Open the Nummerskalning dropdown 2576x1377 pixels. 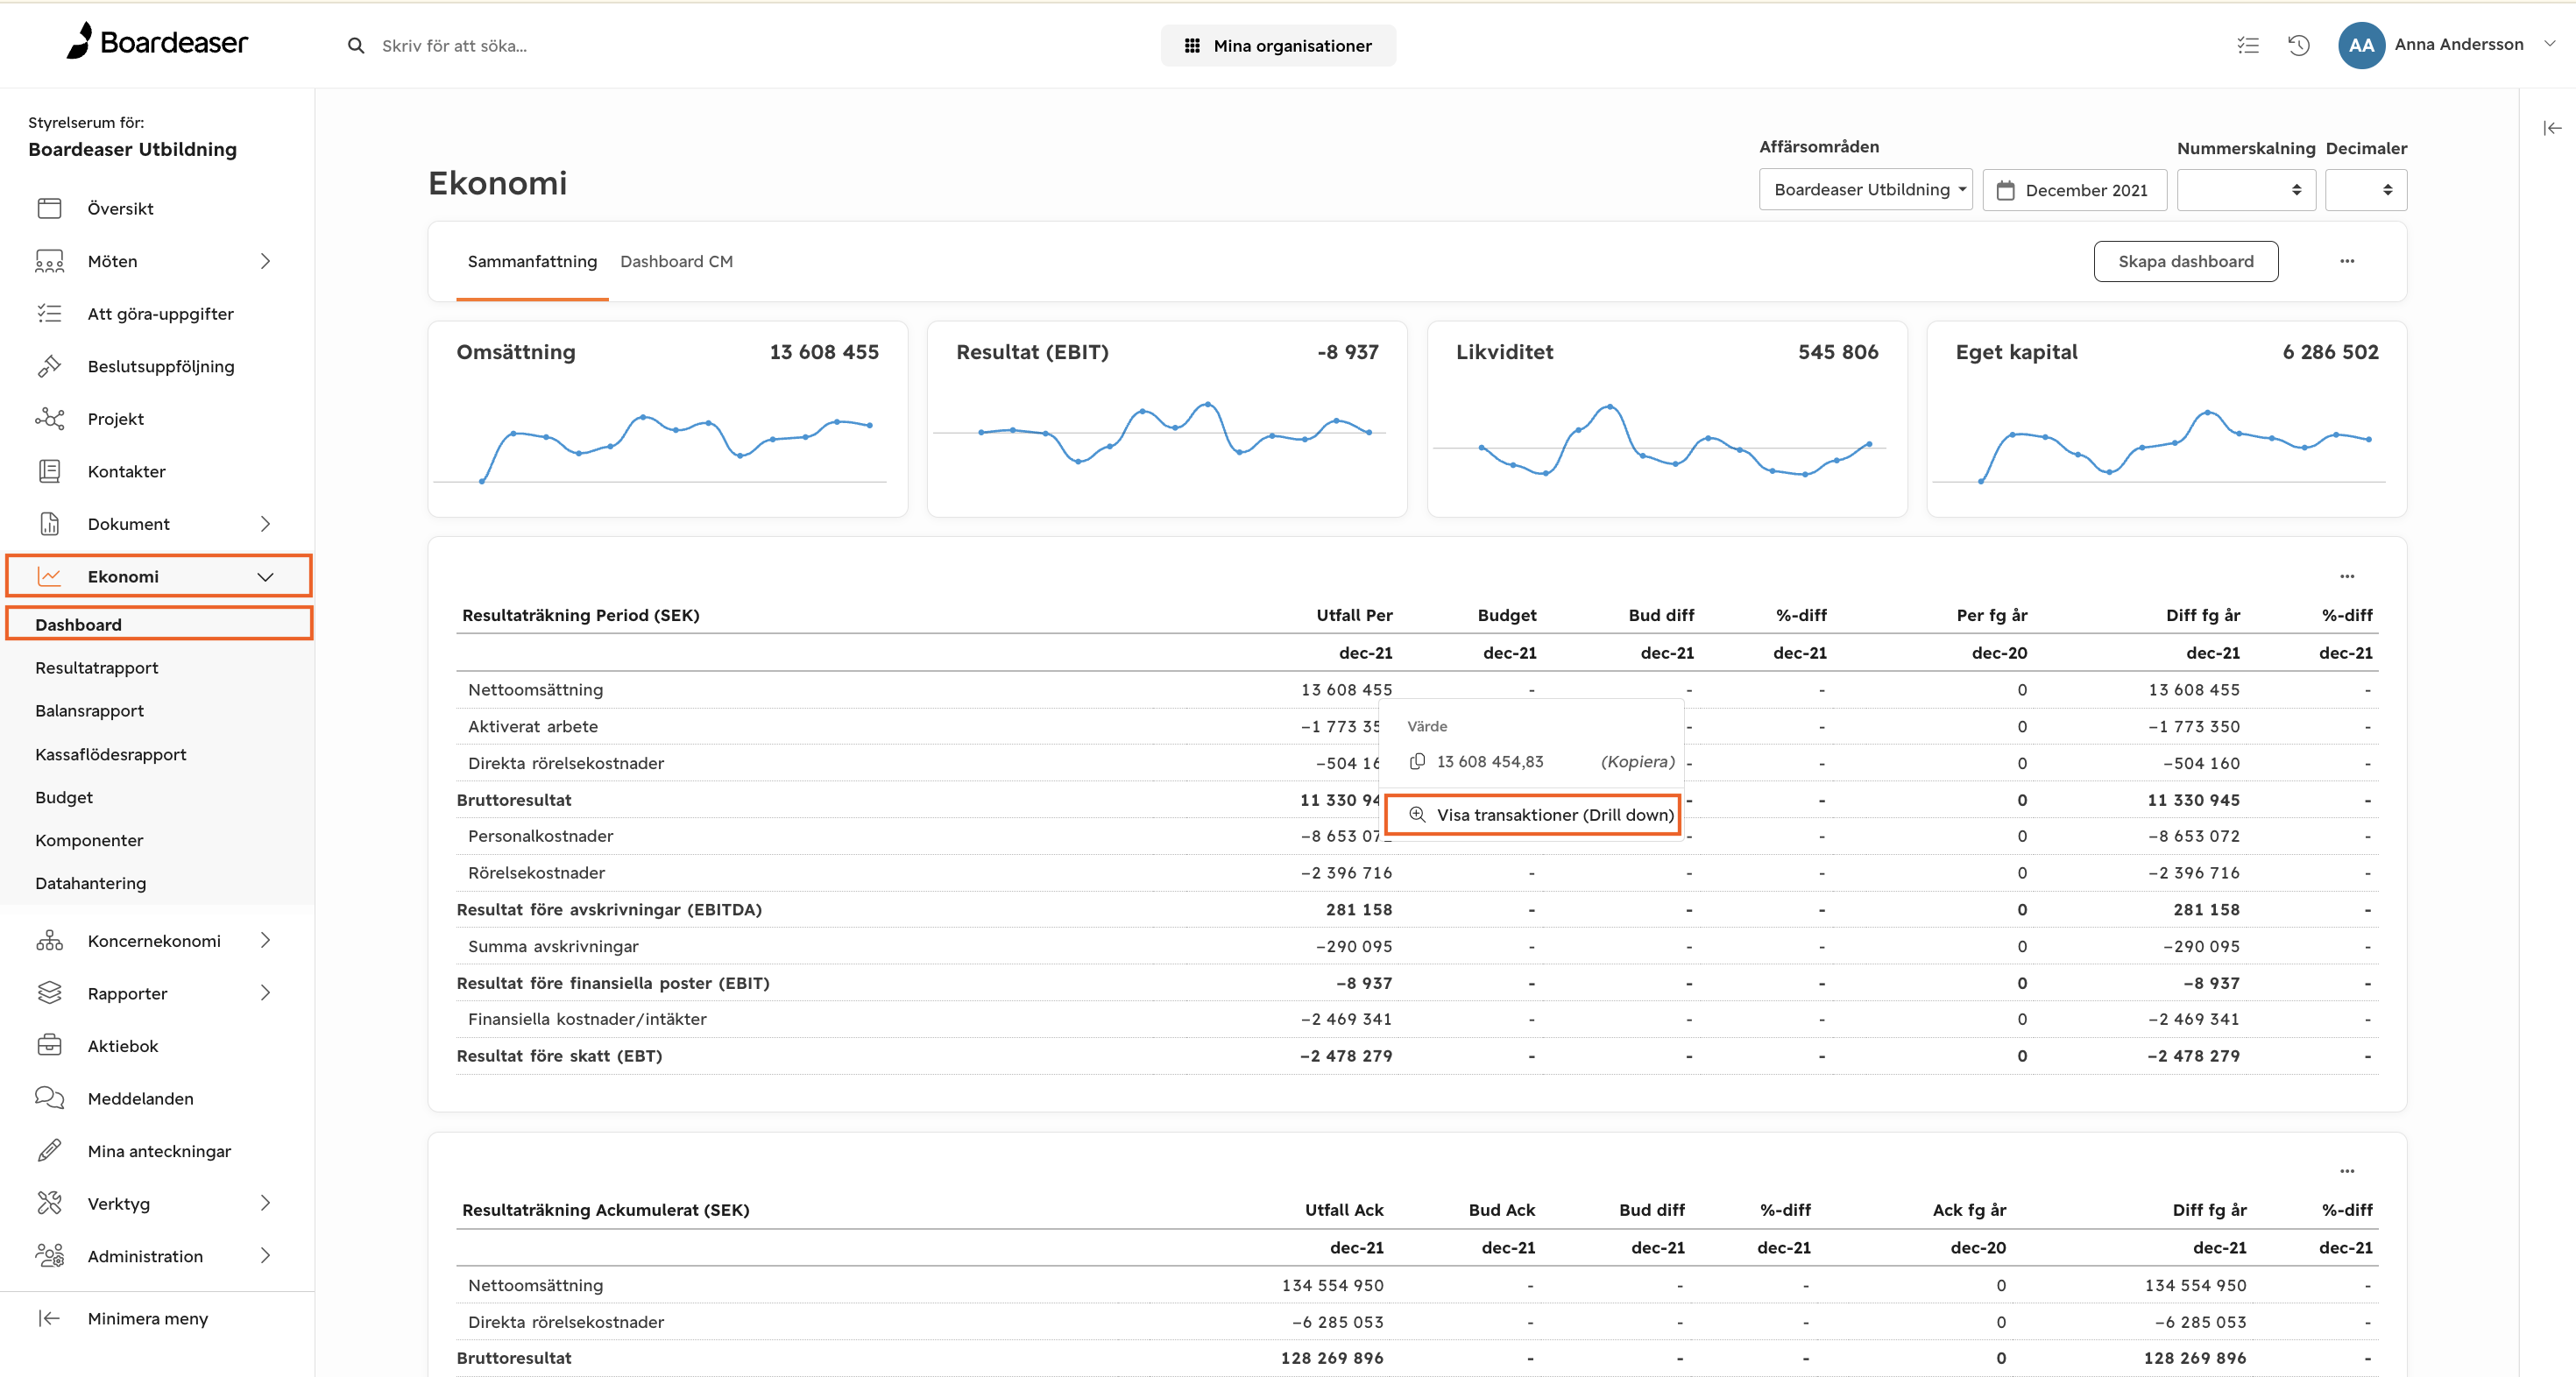pyautogui.click(x=2246, y=190)
